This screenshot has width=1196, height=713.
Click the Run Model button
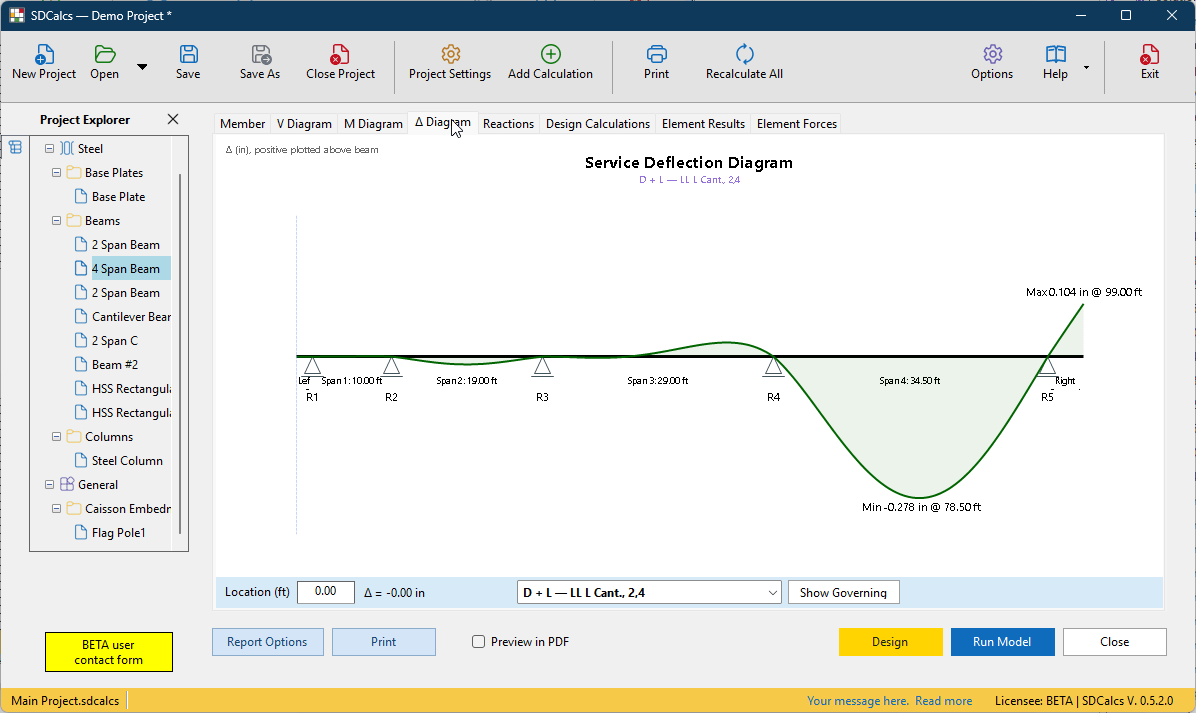coord(1002,642)
